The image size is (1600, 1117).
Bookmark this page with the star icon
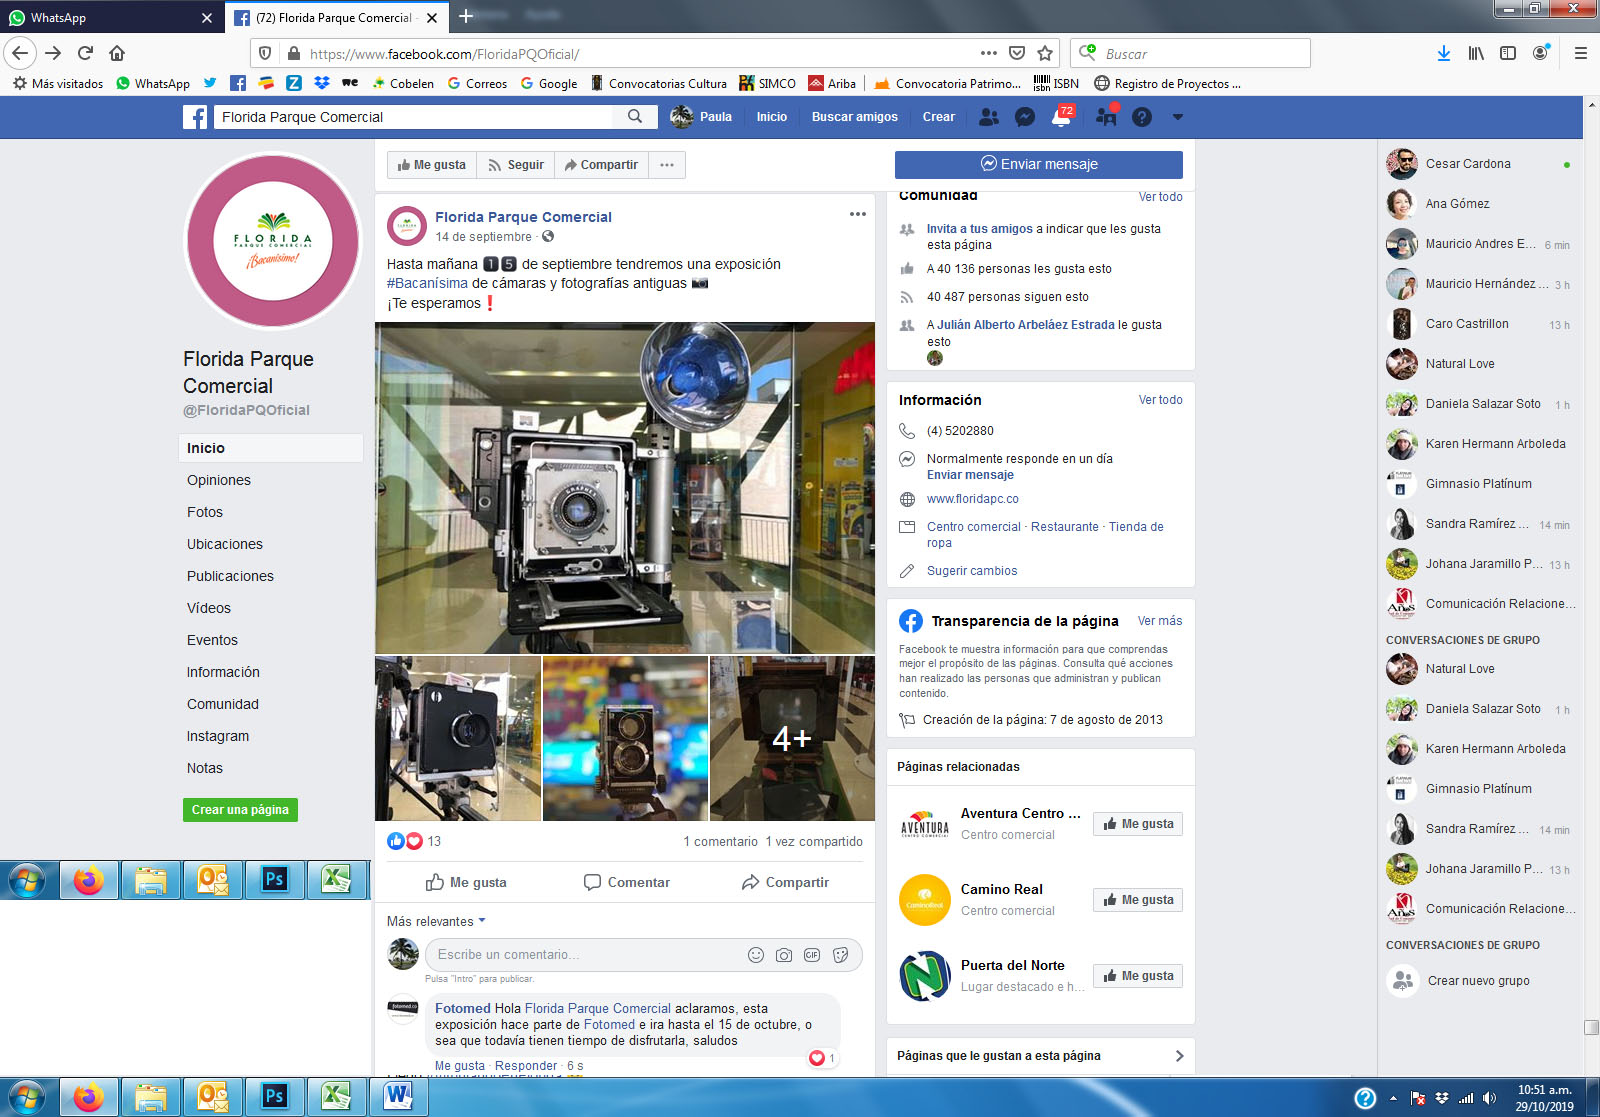[1045, 53]
